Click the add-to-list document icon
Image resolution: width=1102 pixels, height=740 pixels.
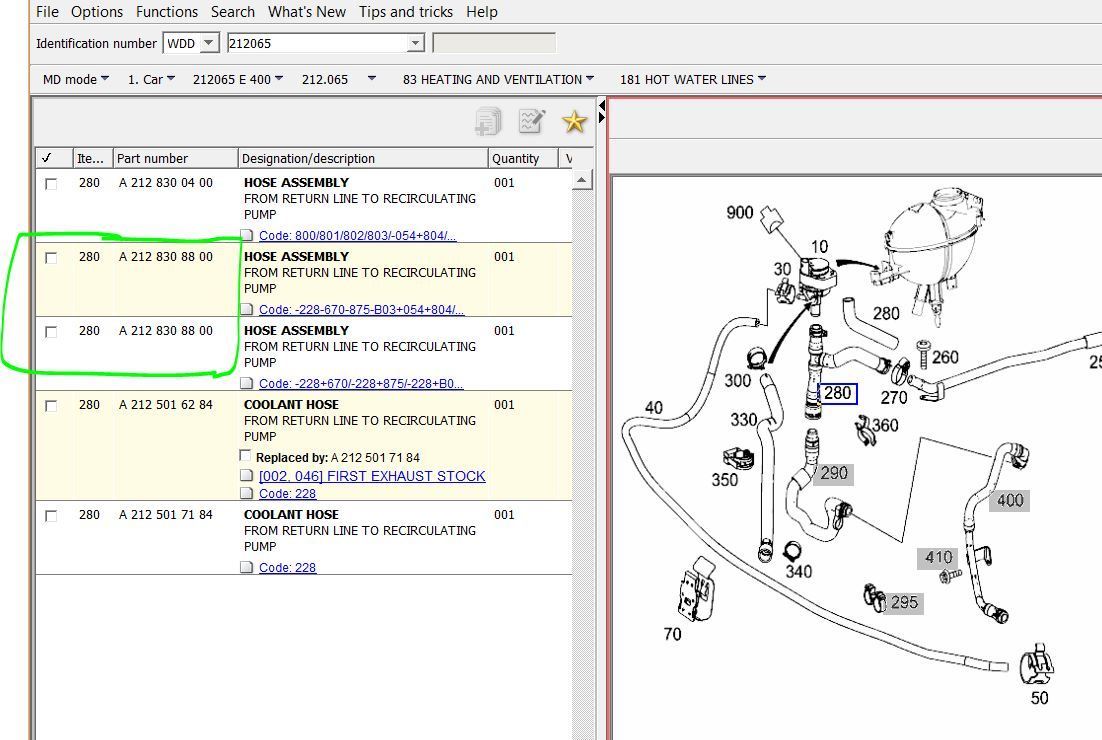click(488, 122)
